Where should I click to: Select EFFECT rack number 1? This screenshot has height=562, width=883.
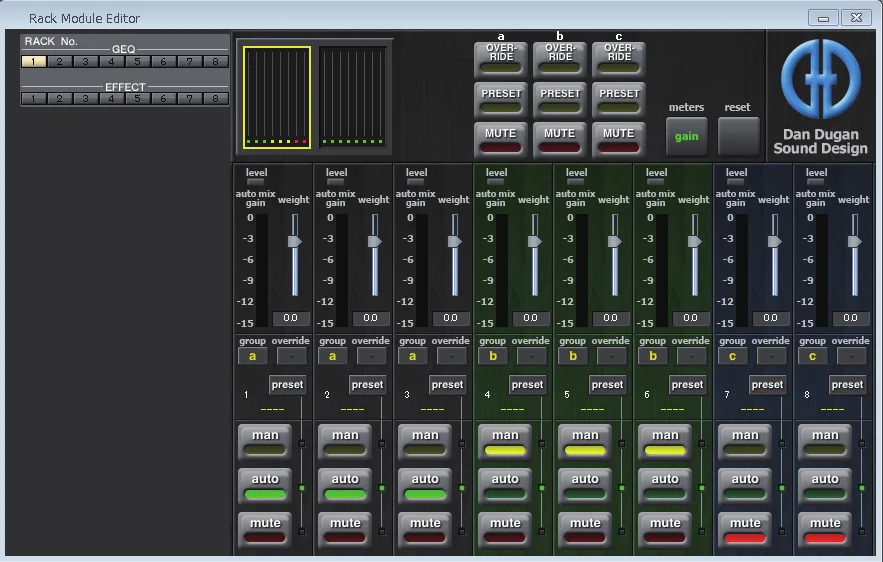[34, 99]
